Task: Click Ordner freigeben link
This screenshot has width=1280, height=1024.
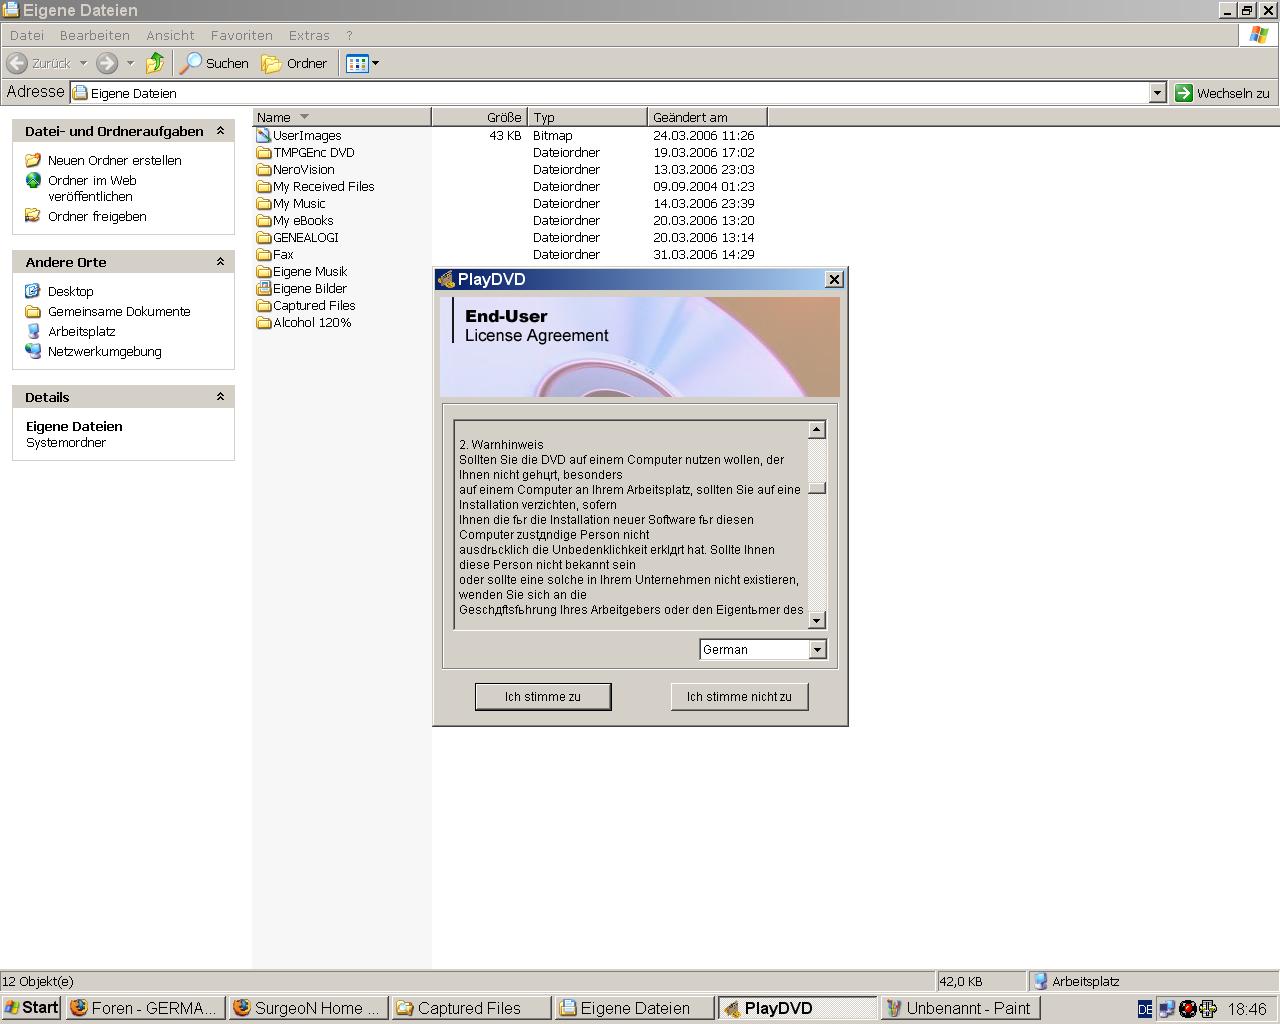Action: tap(97, 216)
